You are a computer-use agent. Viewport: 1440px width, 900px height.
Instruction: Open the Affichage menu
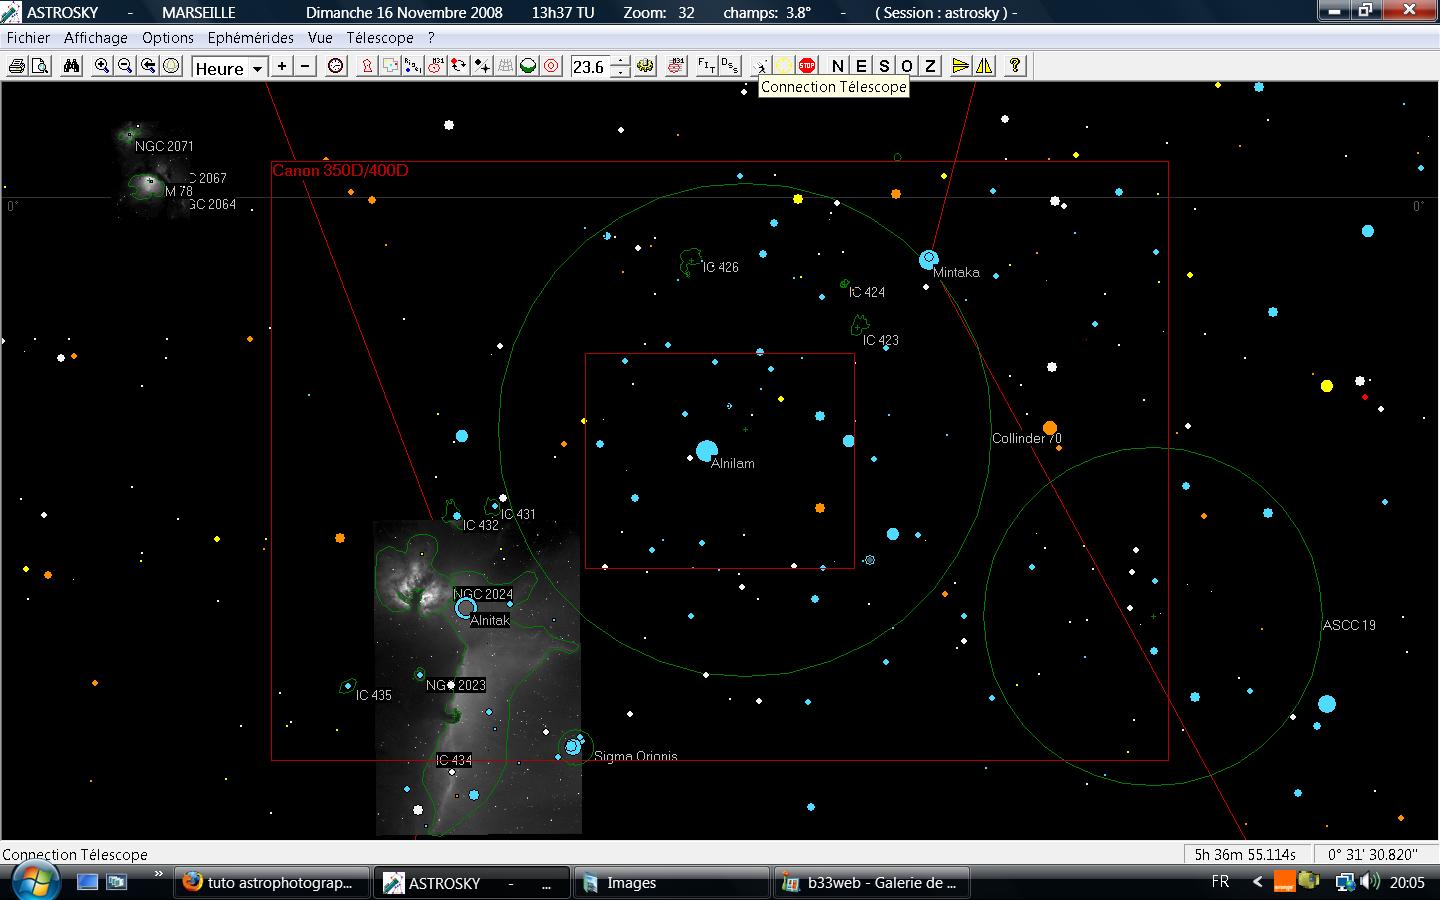(x=96, y=38)
